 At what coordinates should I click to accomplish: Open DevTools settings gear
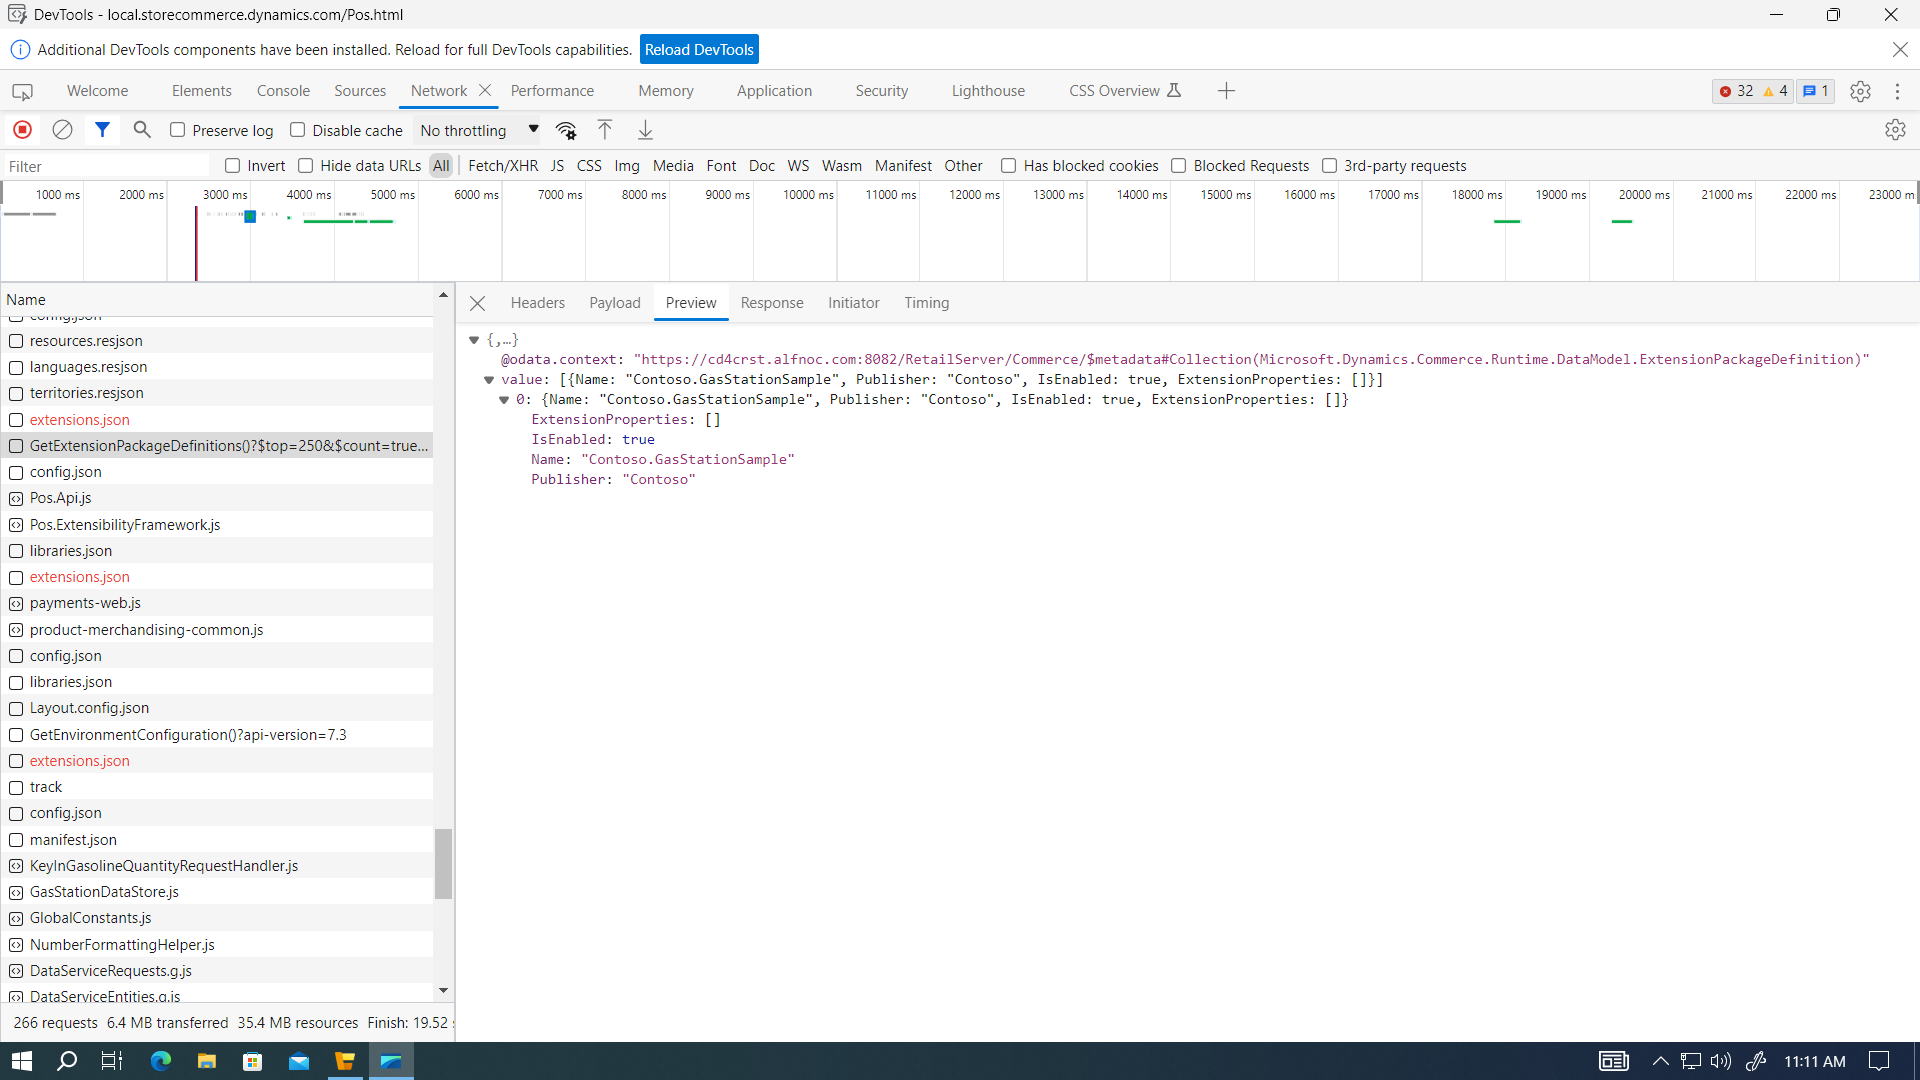(1861, 90)
